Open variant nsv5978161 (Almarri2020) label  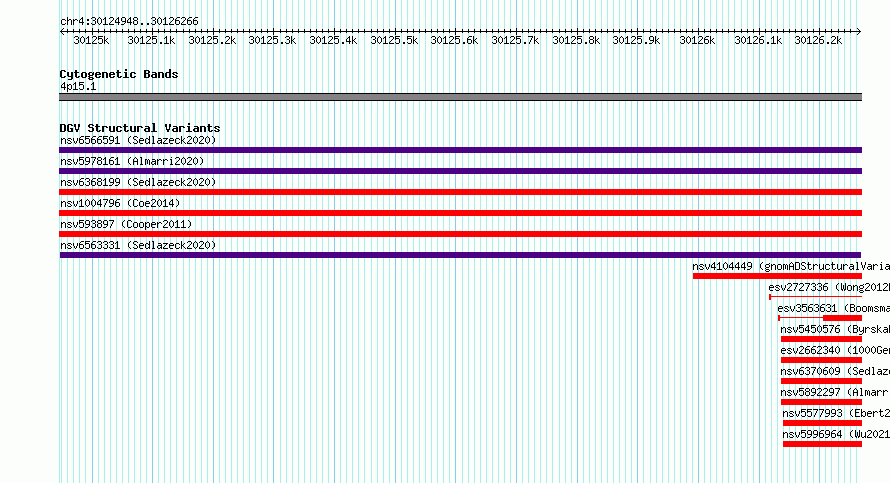point(132,161)
